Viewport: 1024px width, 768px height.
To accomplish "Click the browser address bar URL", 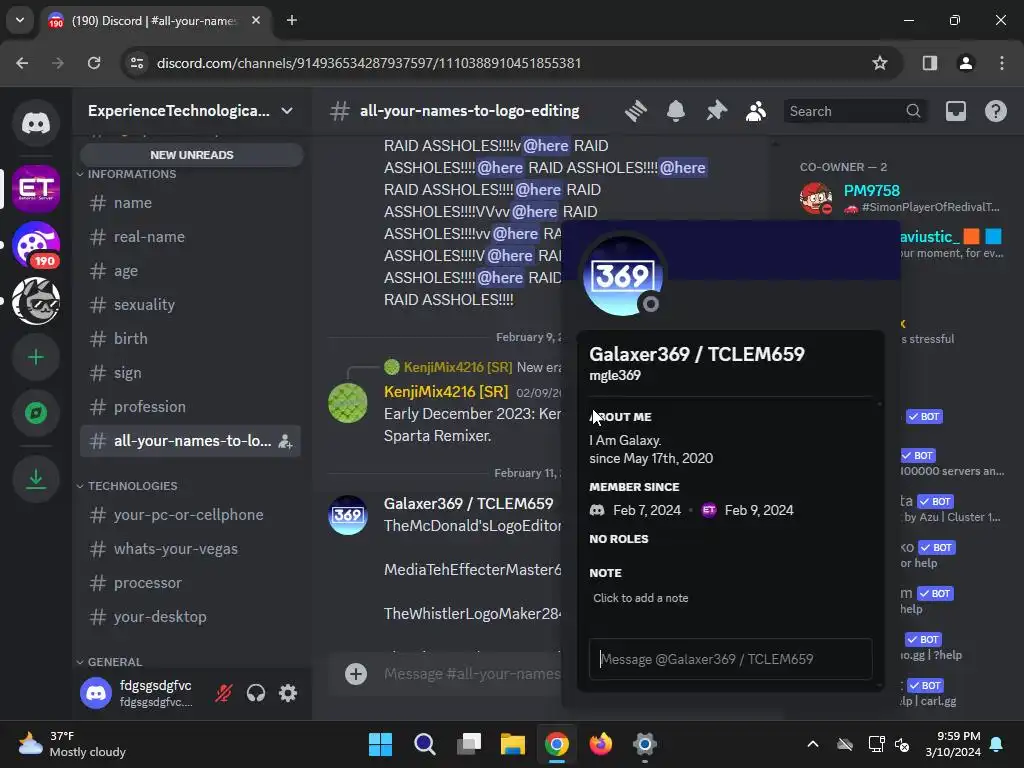I will tap(369, 63).
